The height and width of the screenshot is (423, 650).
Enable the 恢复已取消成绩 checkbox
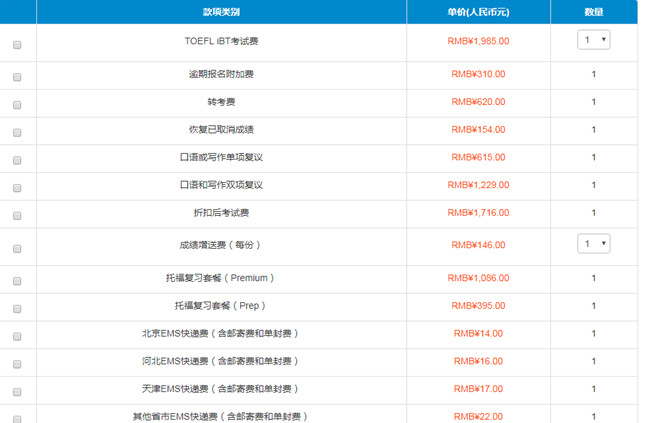17,133
